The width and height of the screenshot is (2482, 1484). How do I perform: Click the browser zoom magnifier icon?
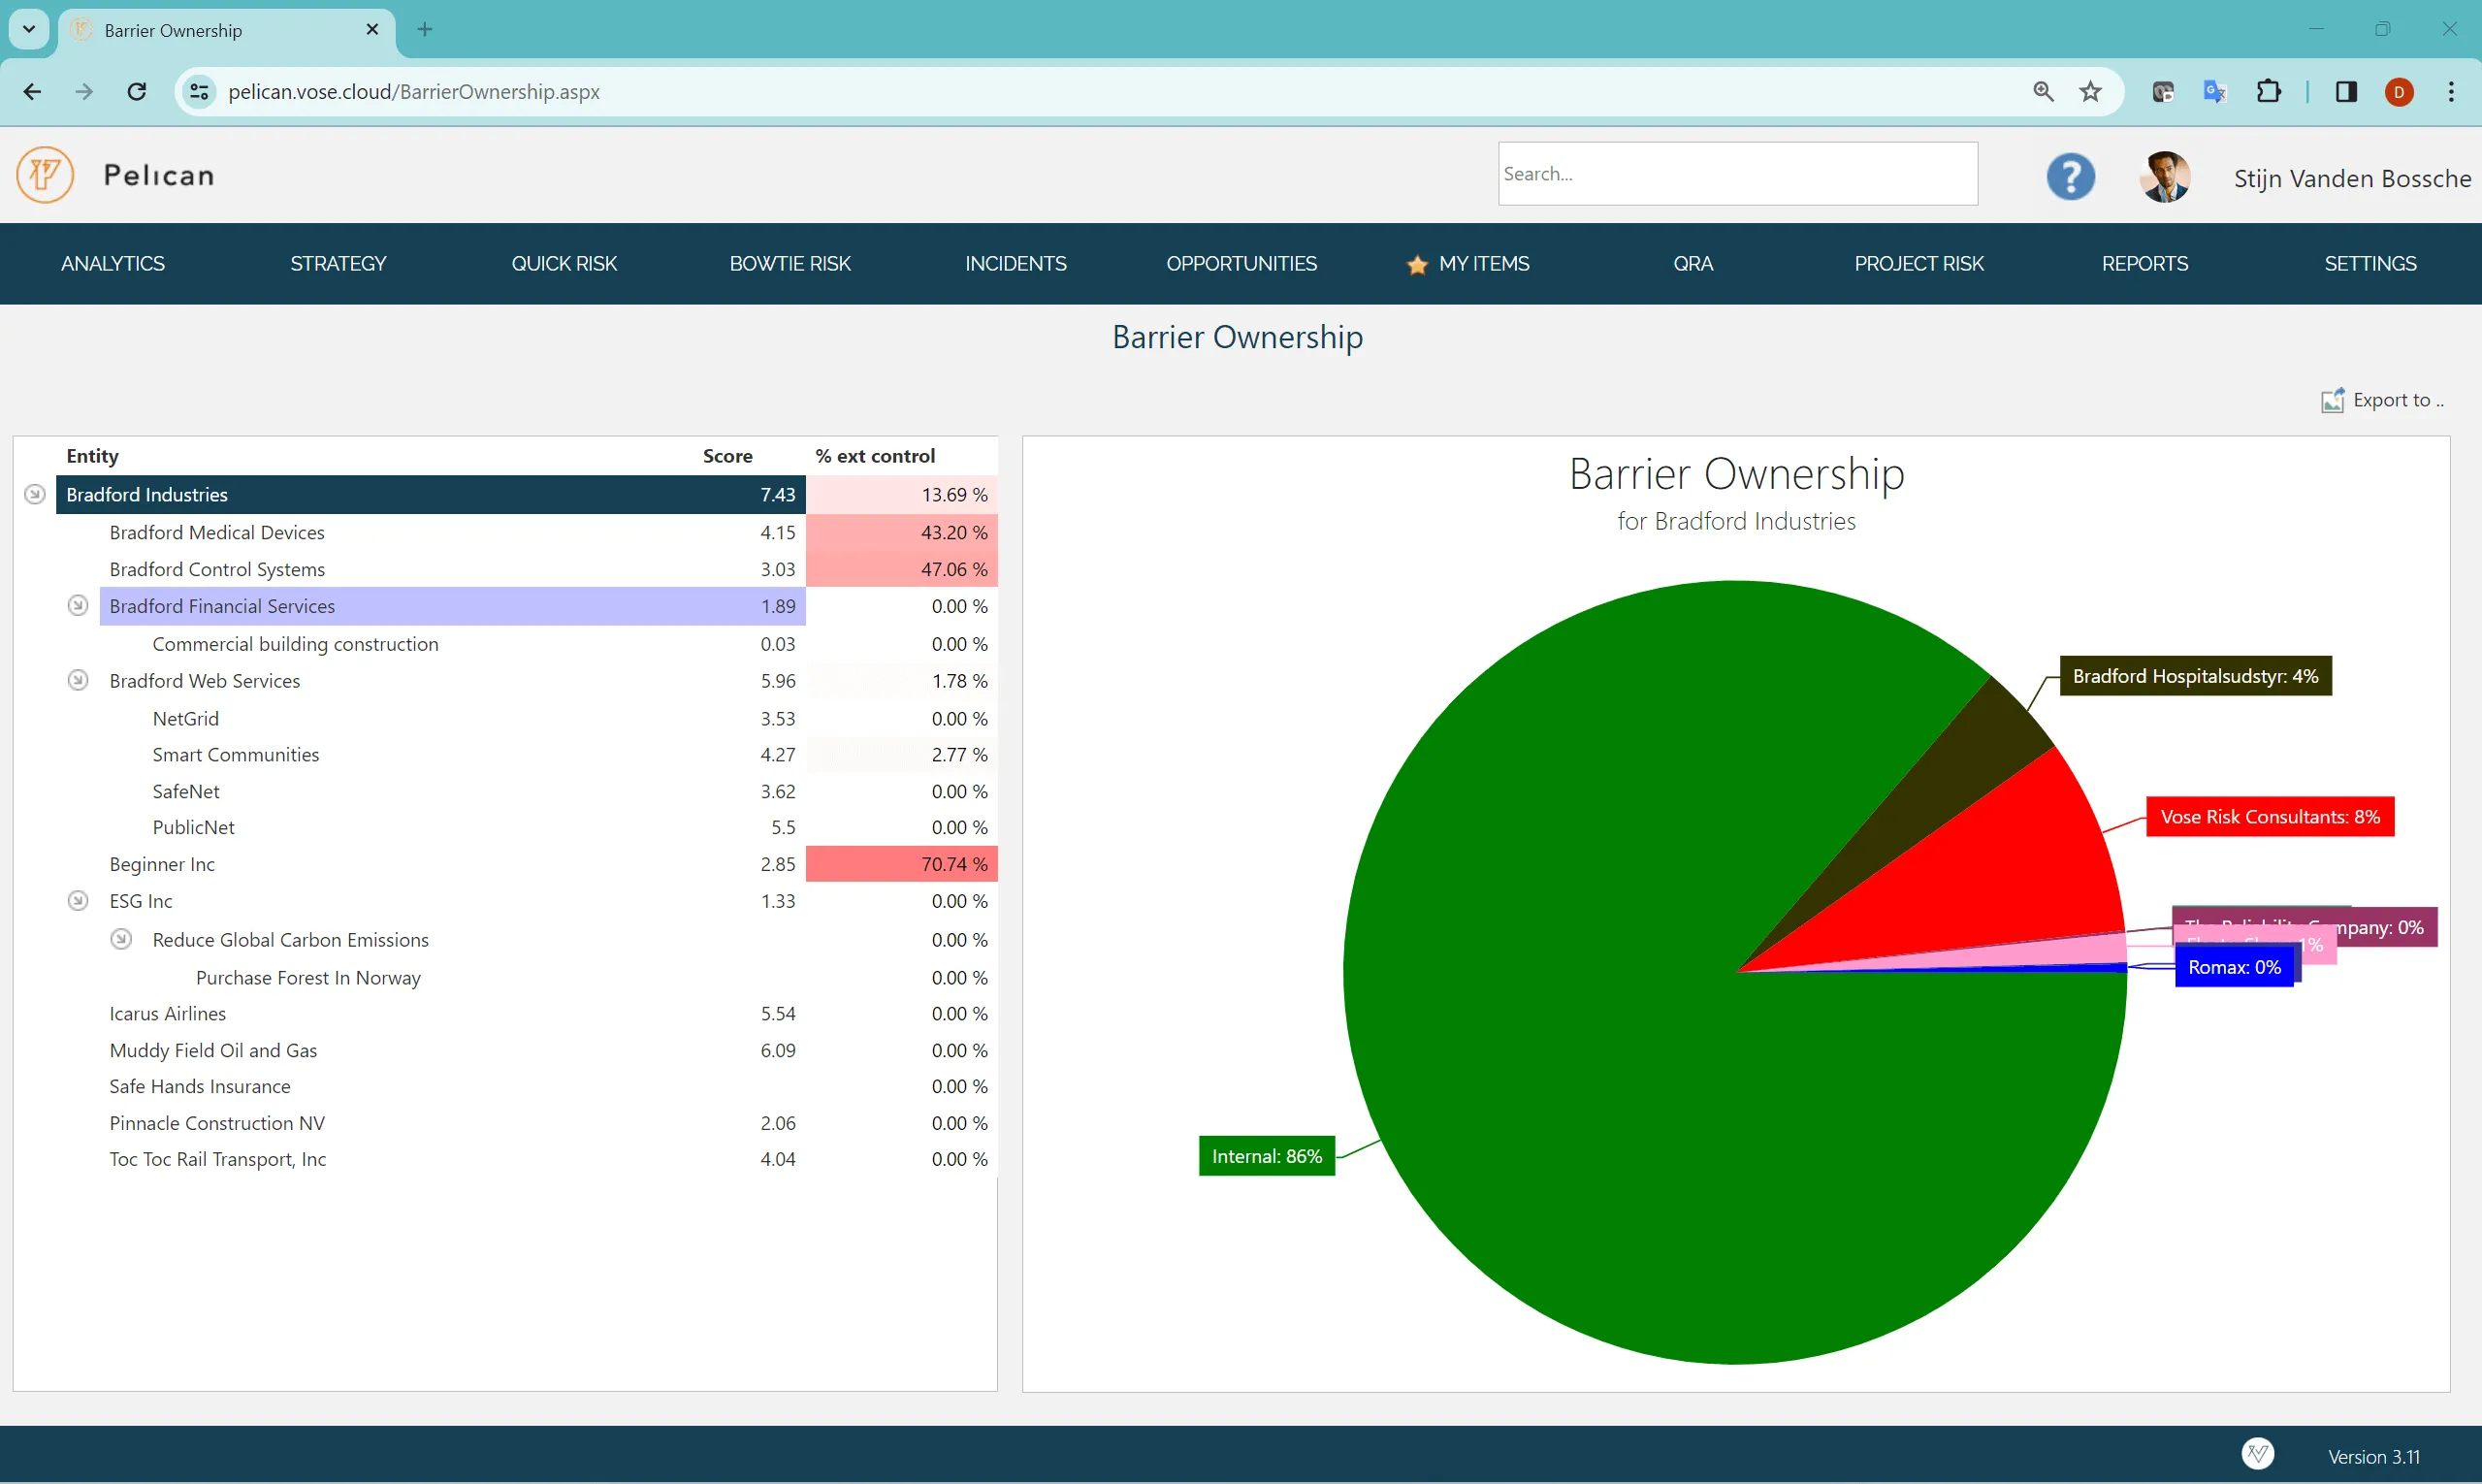pyautogui.click(x=2043, y=92)
